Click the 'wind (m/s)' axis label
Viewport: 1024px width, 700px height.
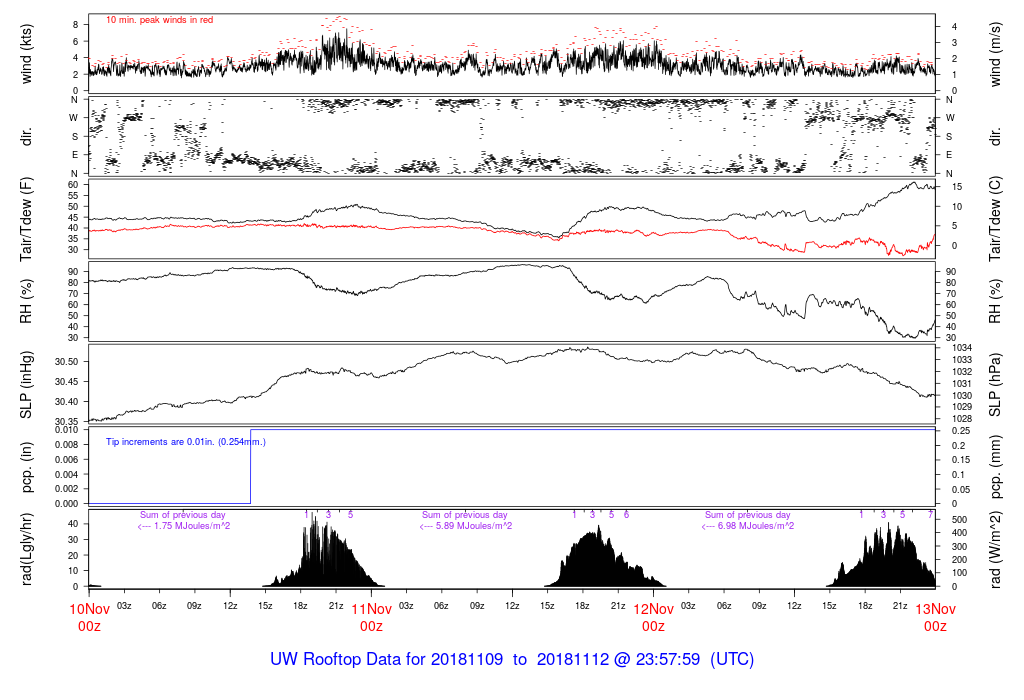point(995,55)
